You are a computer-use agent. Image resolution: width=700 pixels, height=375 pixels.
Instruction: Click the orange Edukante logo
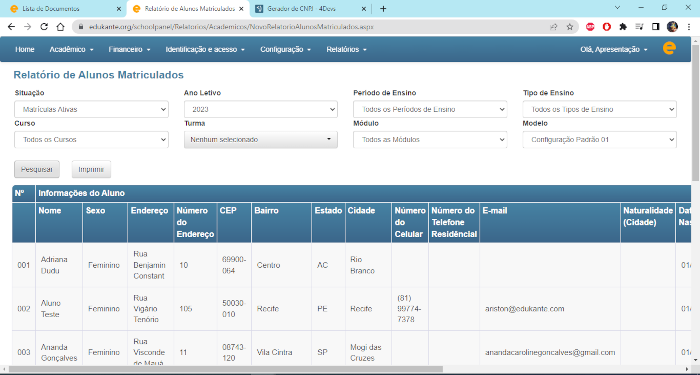click(669, 48)
